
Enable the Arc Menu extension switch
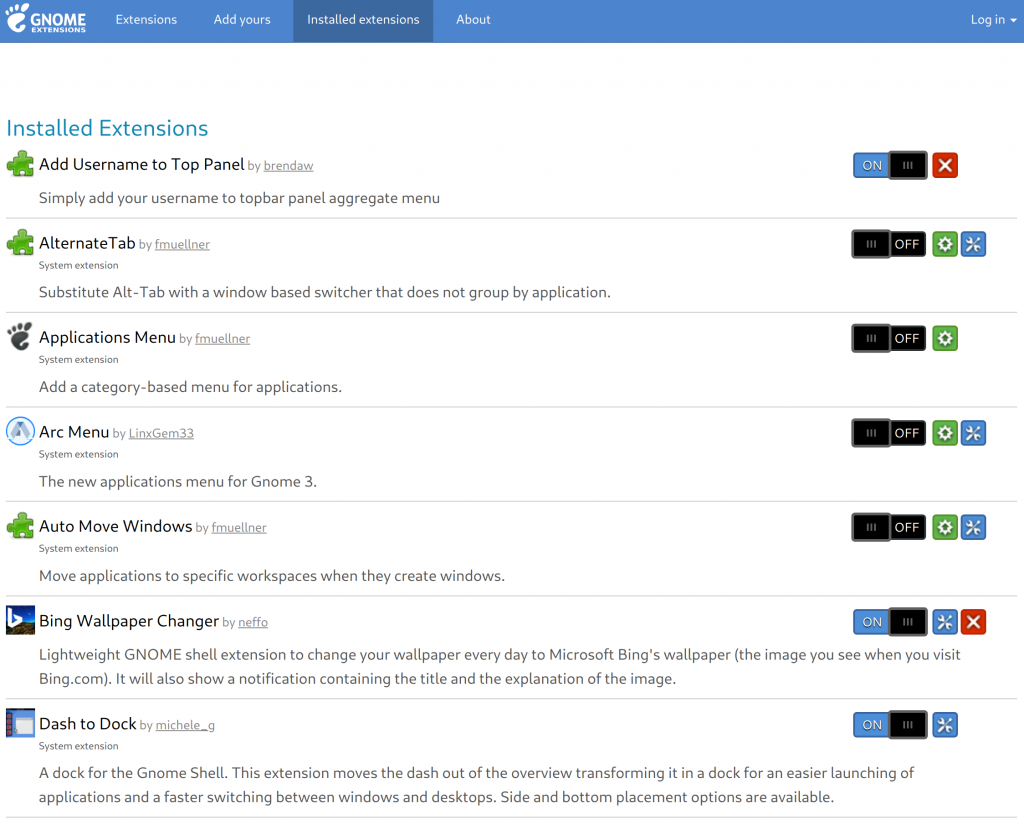point(889,433)
